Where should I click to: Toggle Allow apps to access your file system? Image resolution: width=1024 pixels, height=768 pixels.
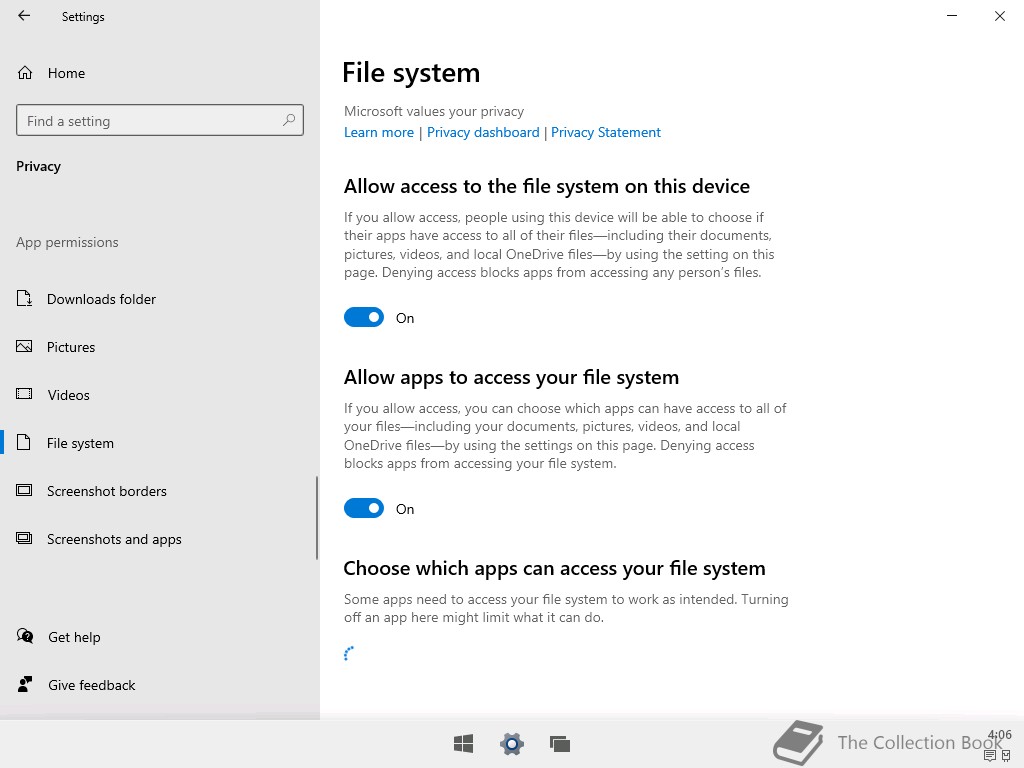(x=364, y=508)
